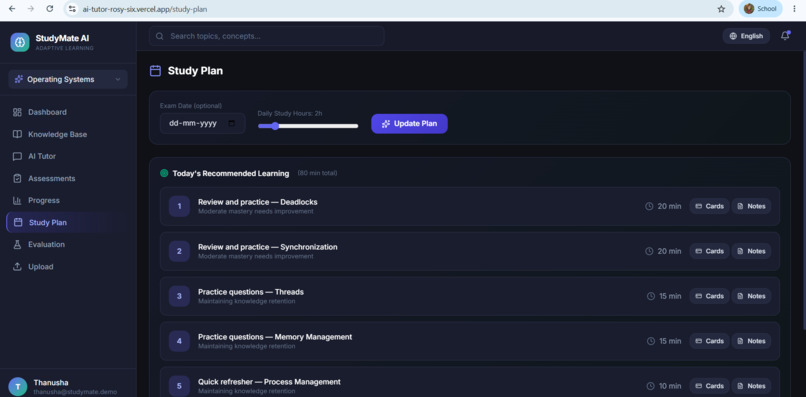The image size is (806, 397).
Task: Open Cards for Process Management task
Action: pos(709,386)
